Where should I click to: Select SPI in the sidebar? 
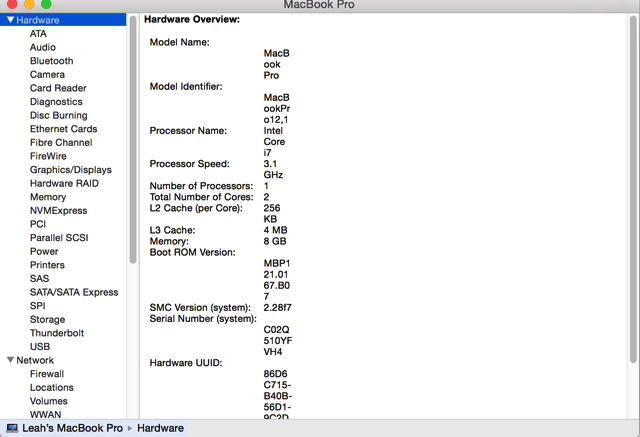coord(38,306)
